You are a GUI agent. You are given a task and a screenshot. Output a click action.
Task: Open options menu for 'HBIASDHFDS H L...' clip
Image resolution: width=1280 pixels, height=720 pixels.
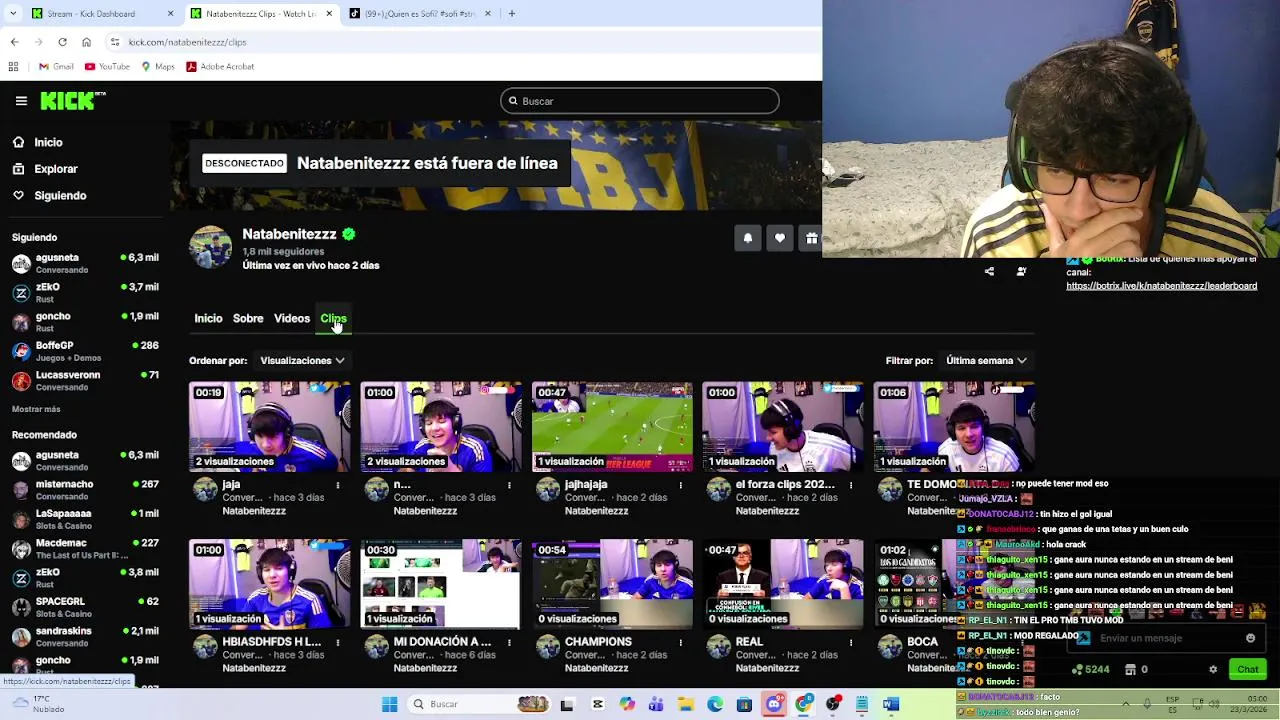(x=338, y=642)
